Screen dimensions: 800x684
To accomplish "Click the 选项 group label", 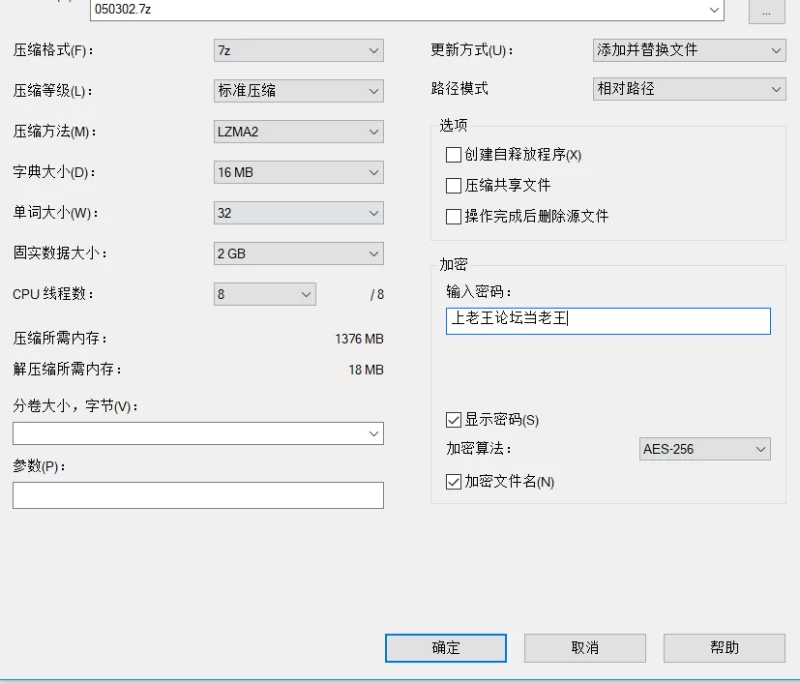I will 453,125.
